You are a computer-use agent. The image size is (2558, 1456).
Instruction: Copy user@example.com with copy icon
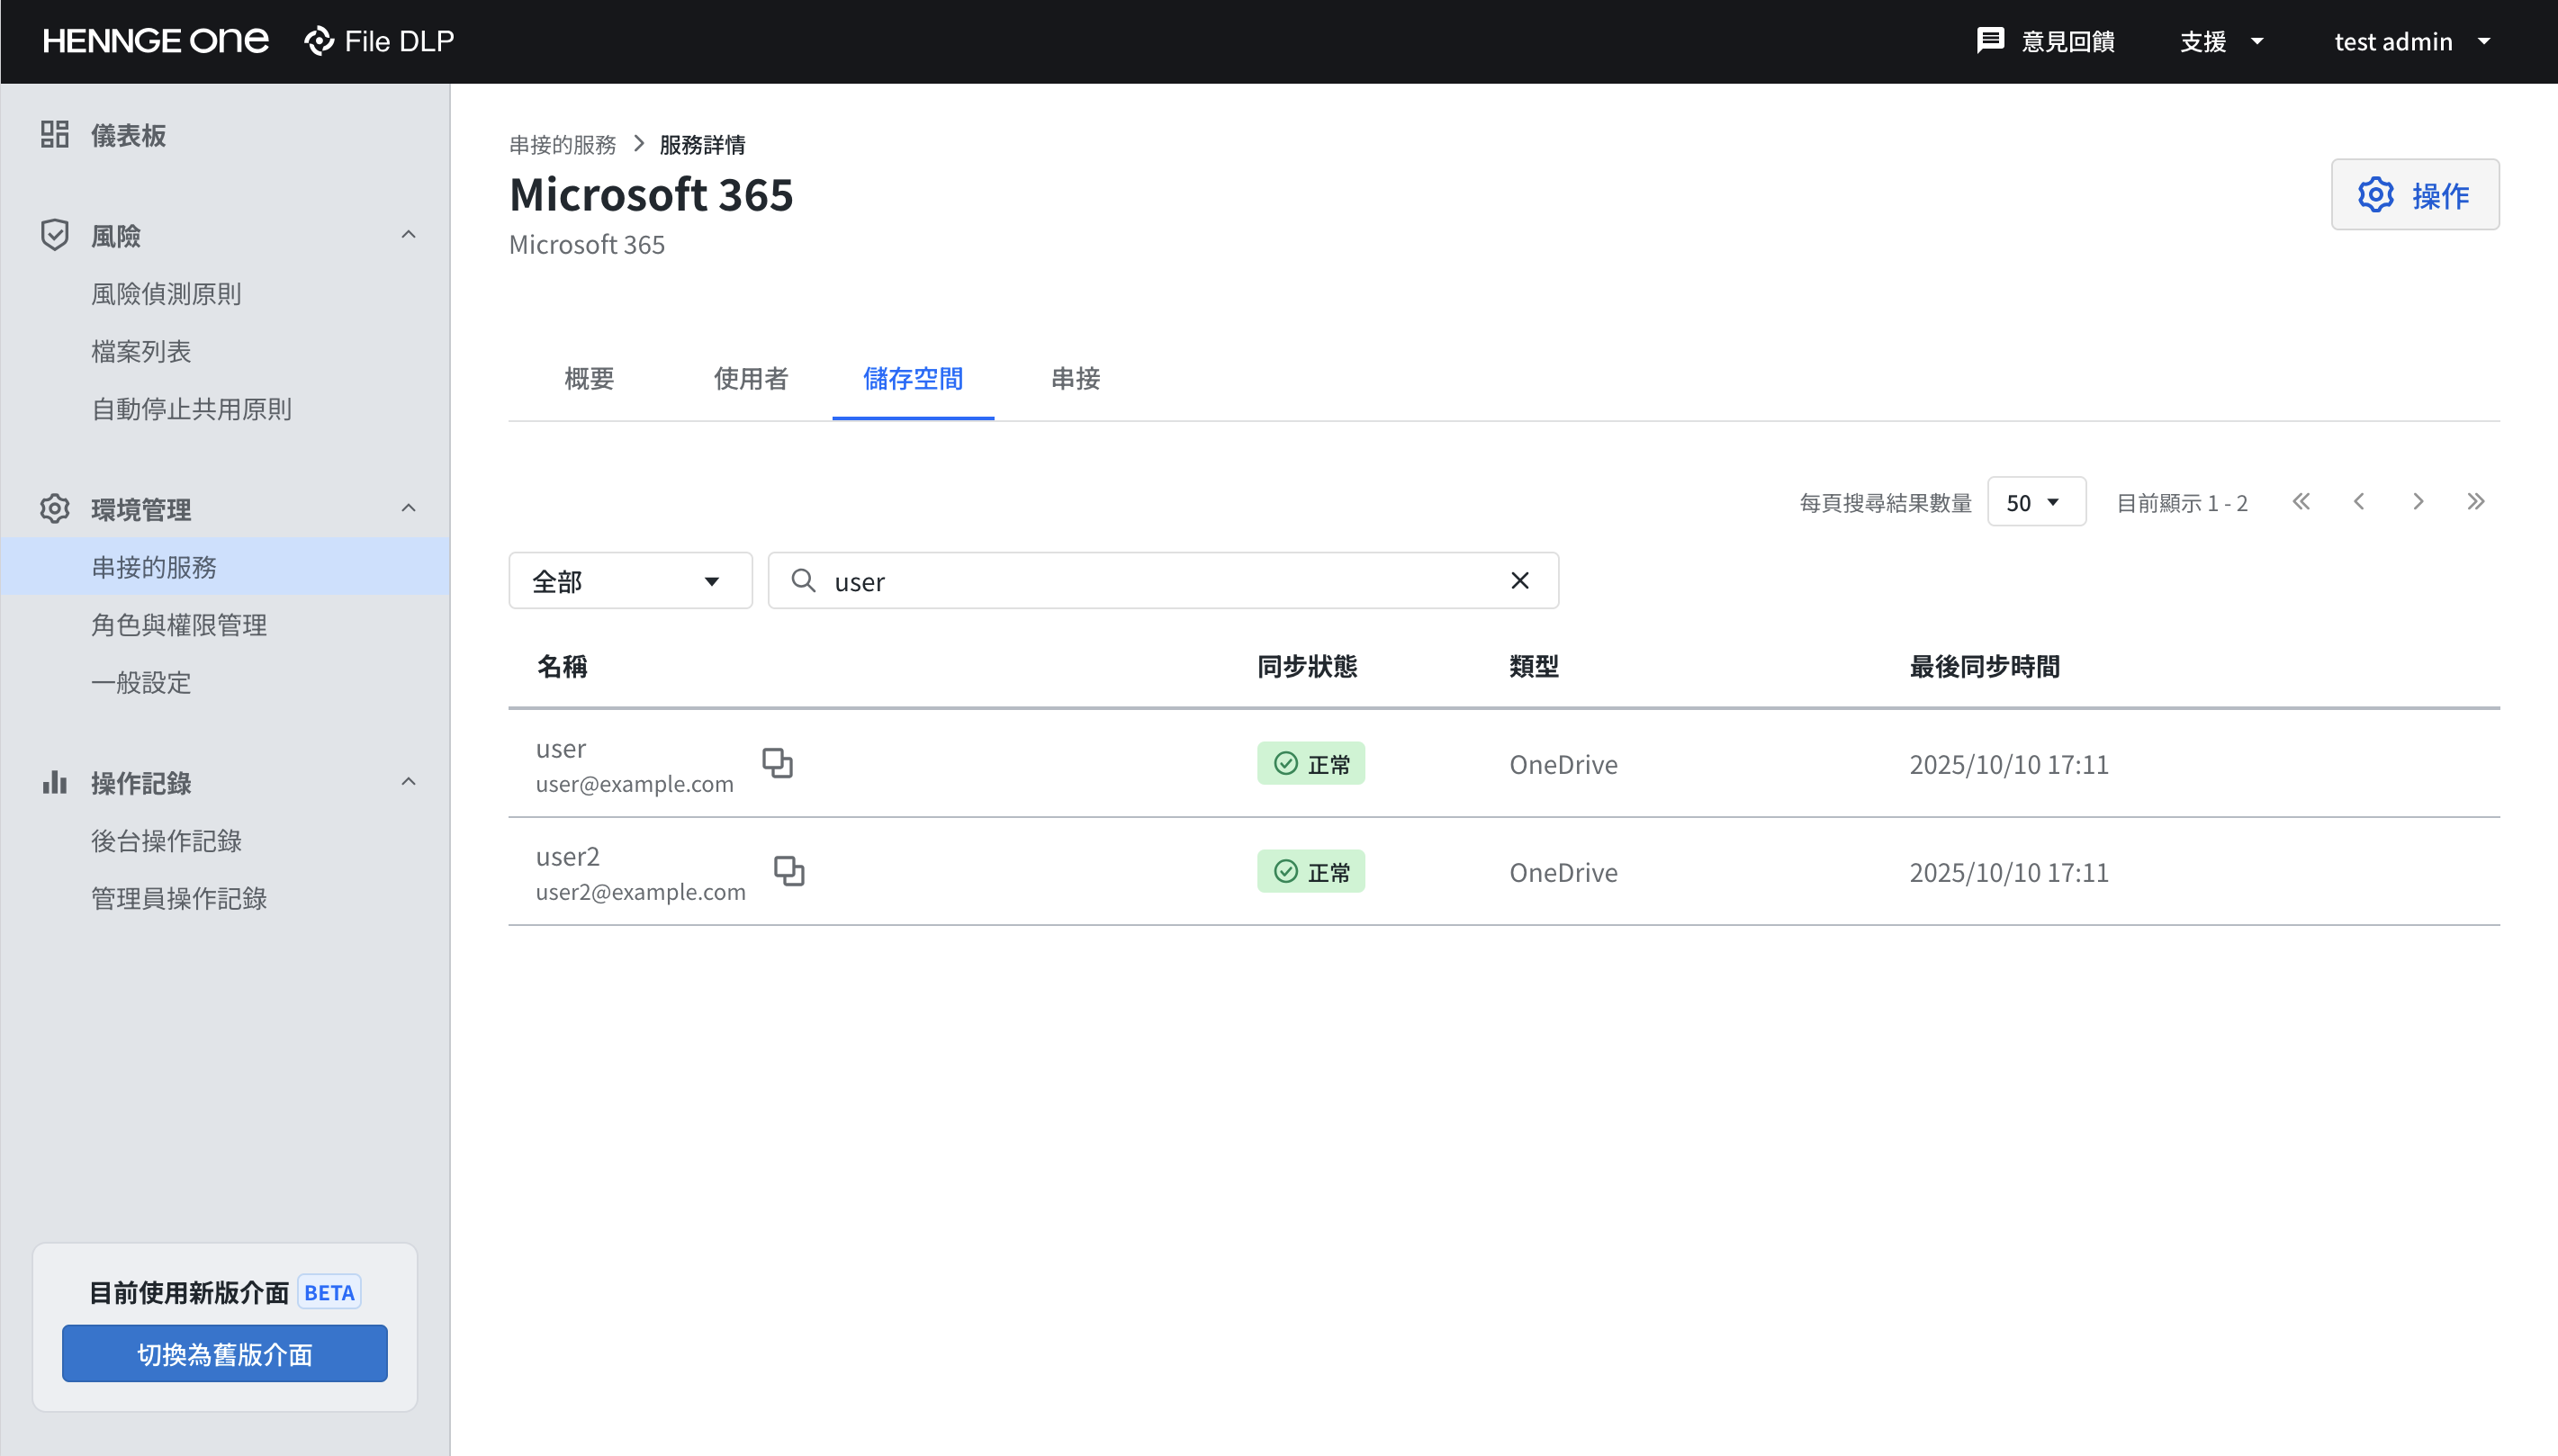778,764
